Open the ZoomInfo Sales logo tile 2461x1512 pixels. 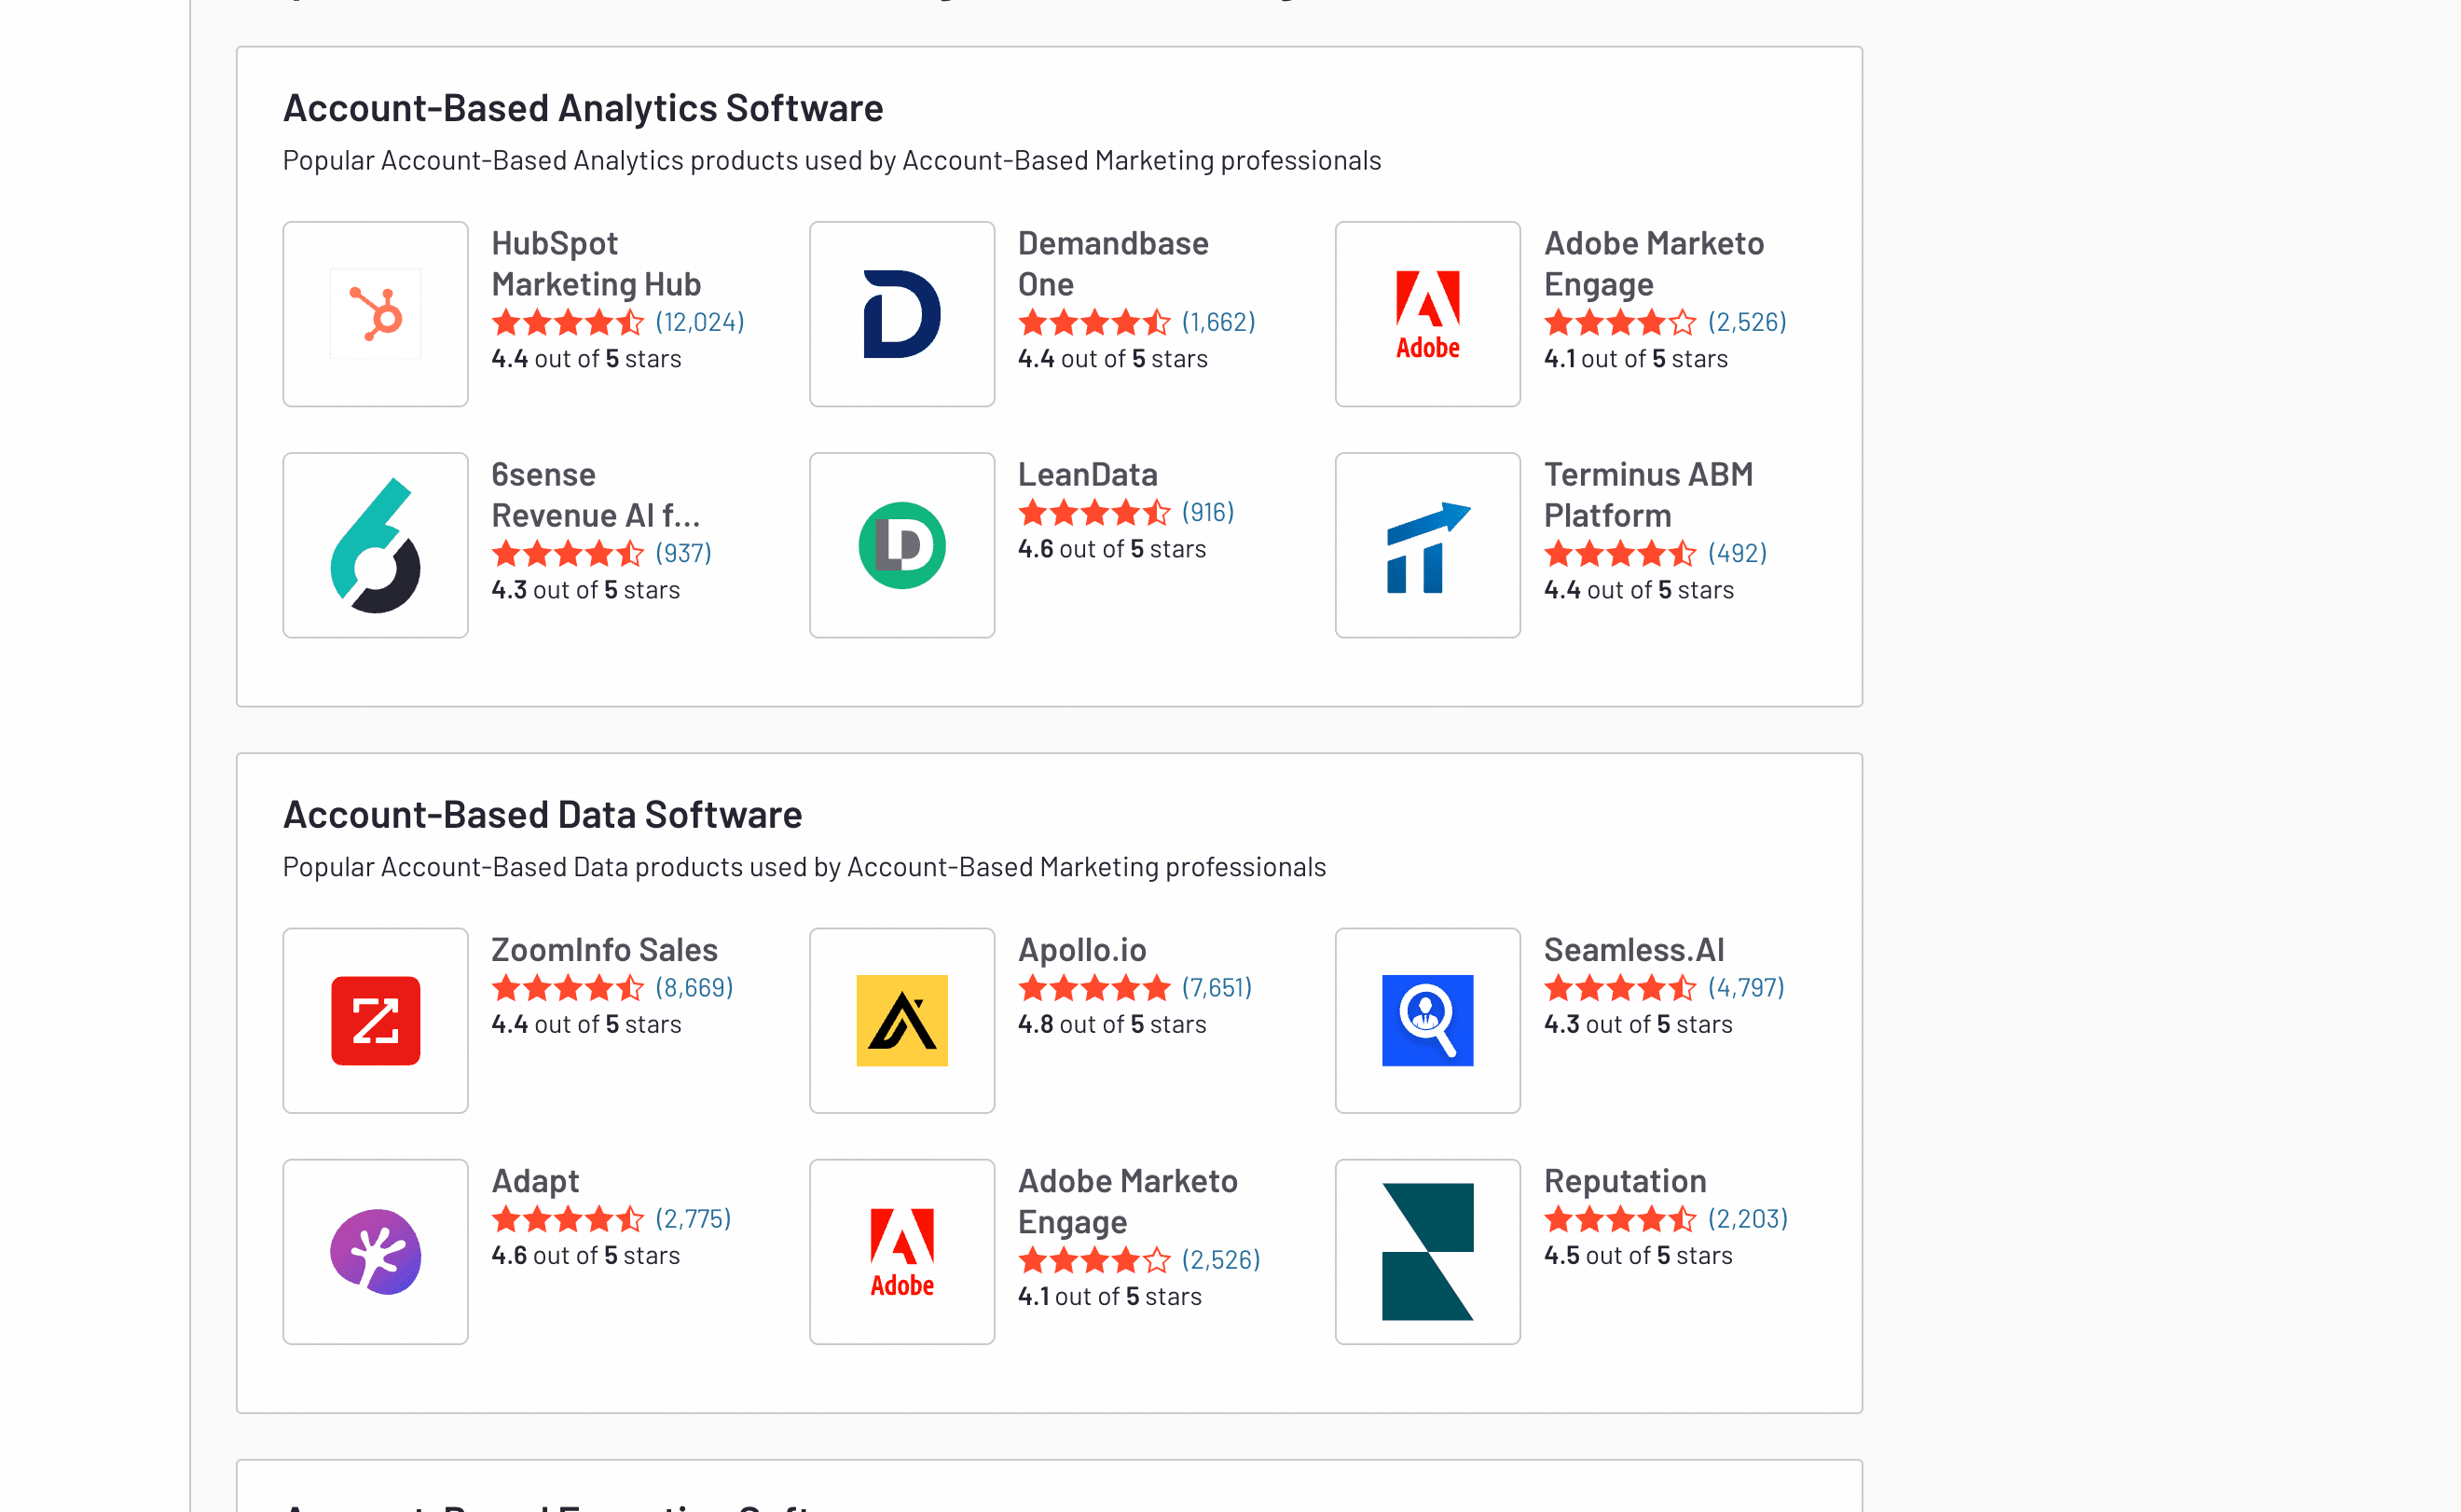click(375, 1020)
